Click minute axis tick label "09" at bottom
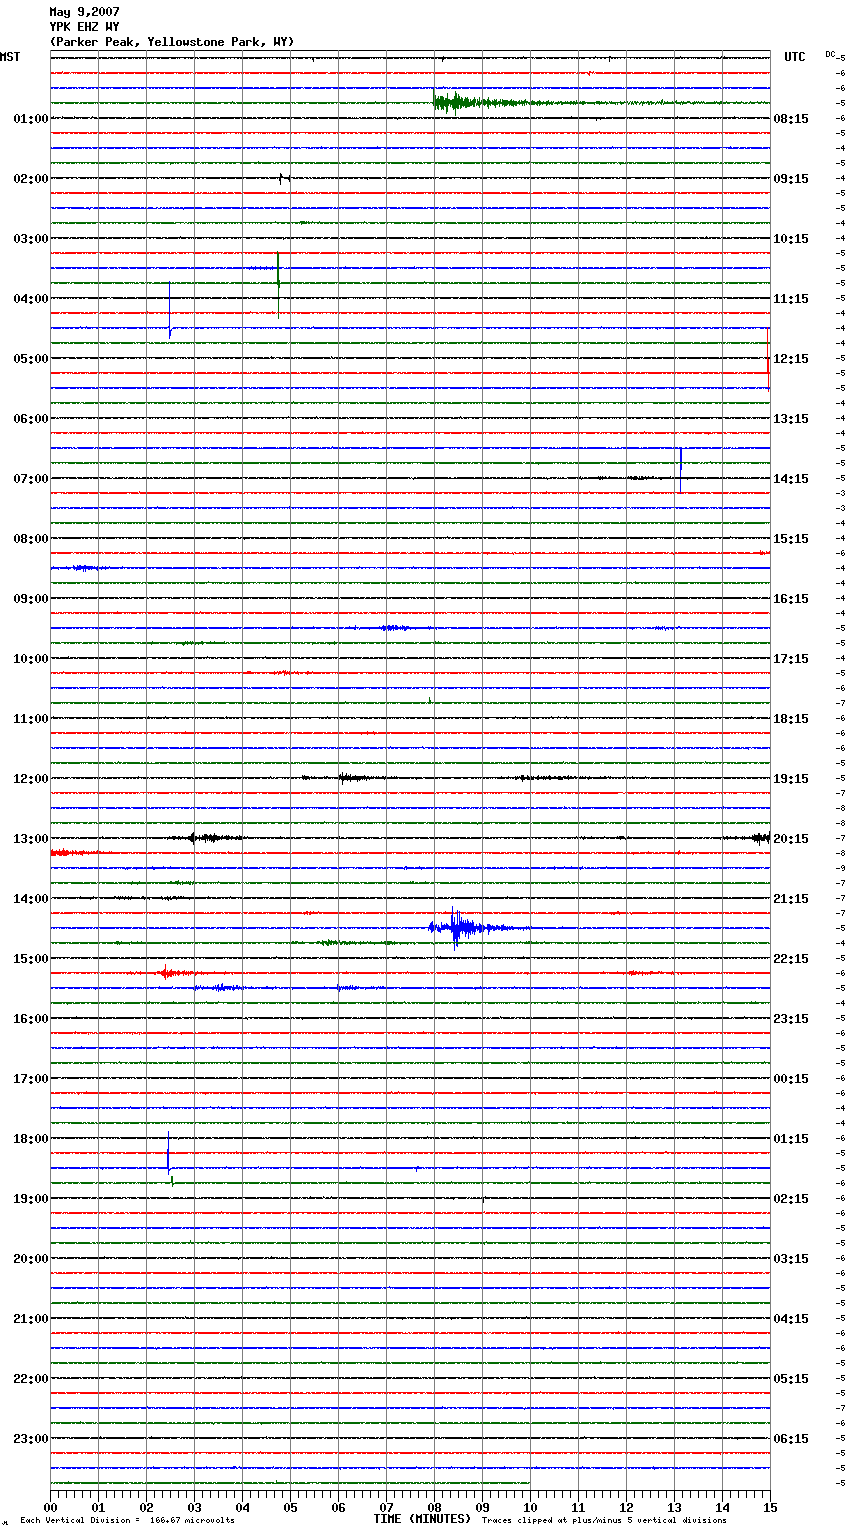Viewport: 850px width, 1534px height. tap(482, 1507)
